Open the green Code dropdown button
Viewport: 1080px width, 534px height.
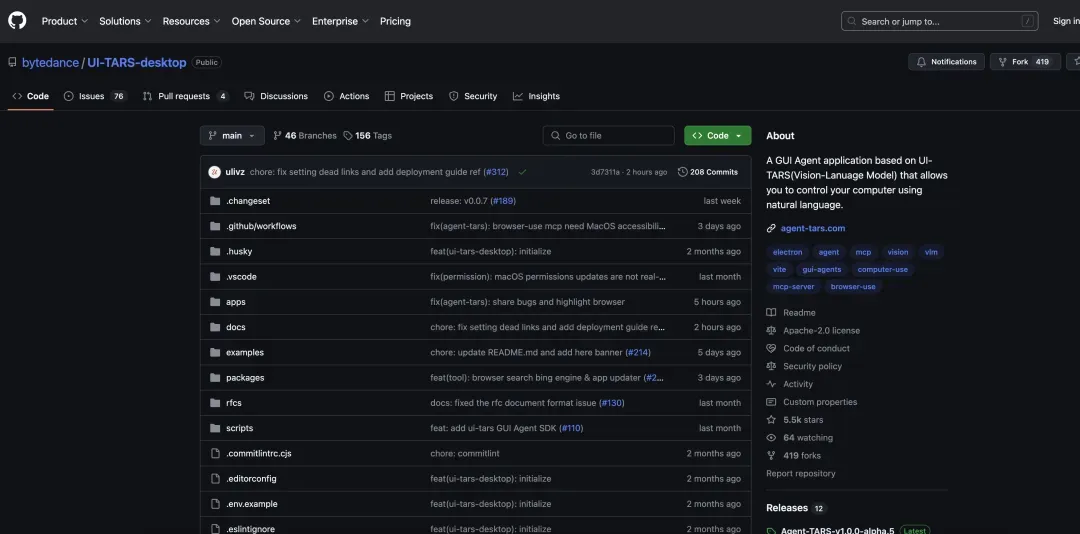[x=718, y=136]
